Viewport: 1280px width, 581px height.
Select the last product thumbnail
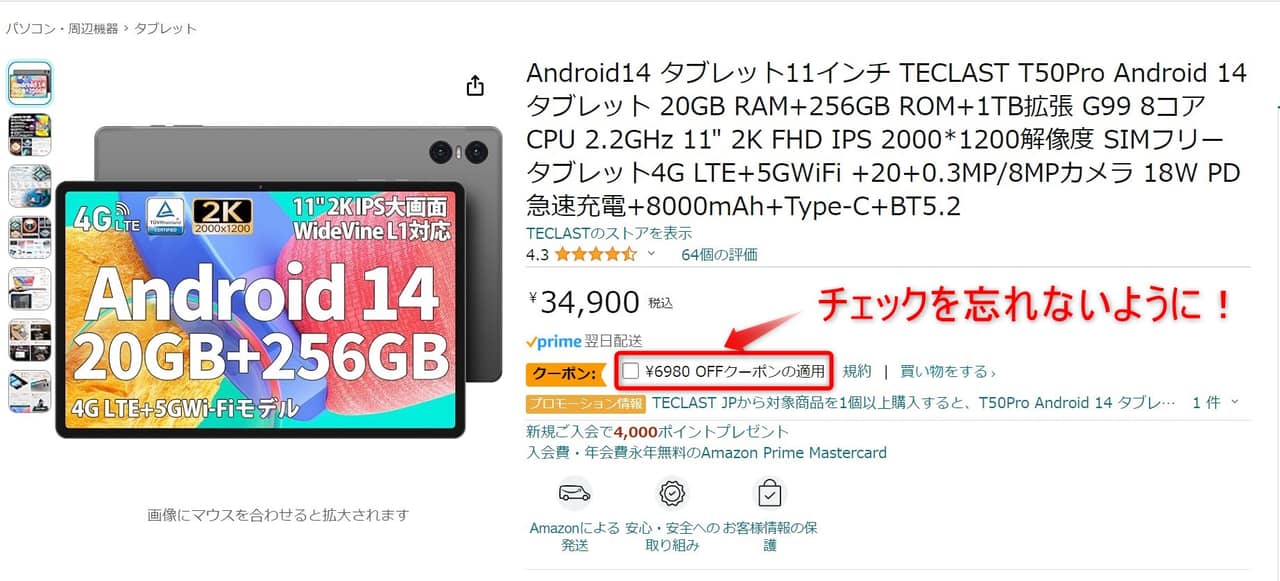tap(30, 392)
